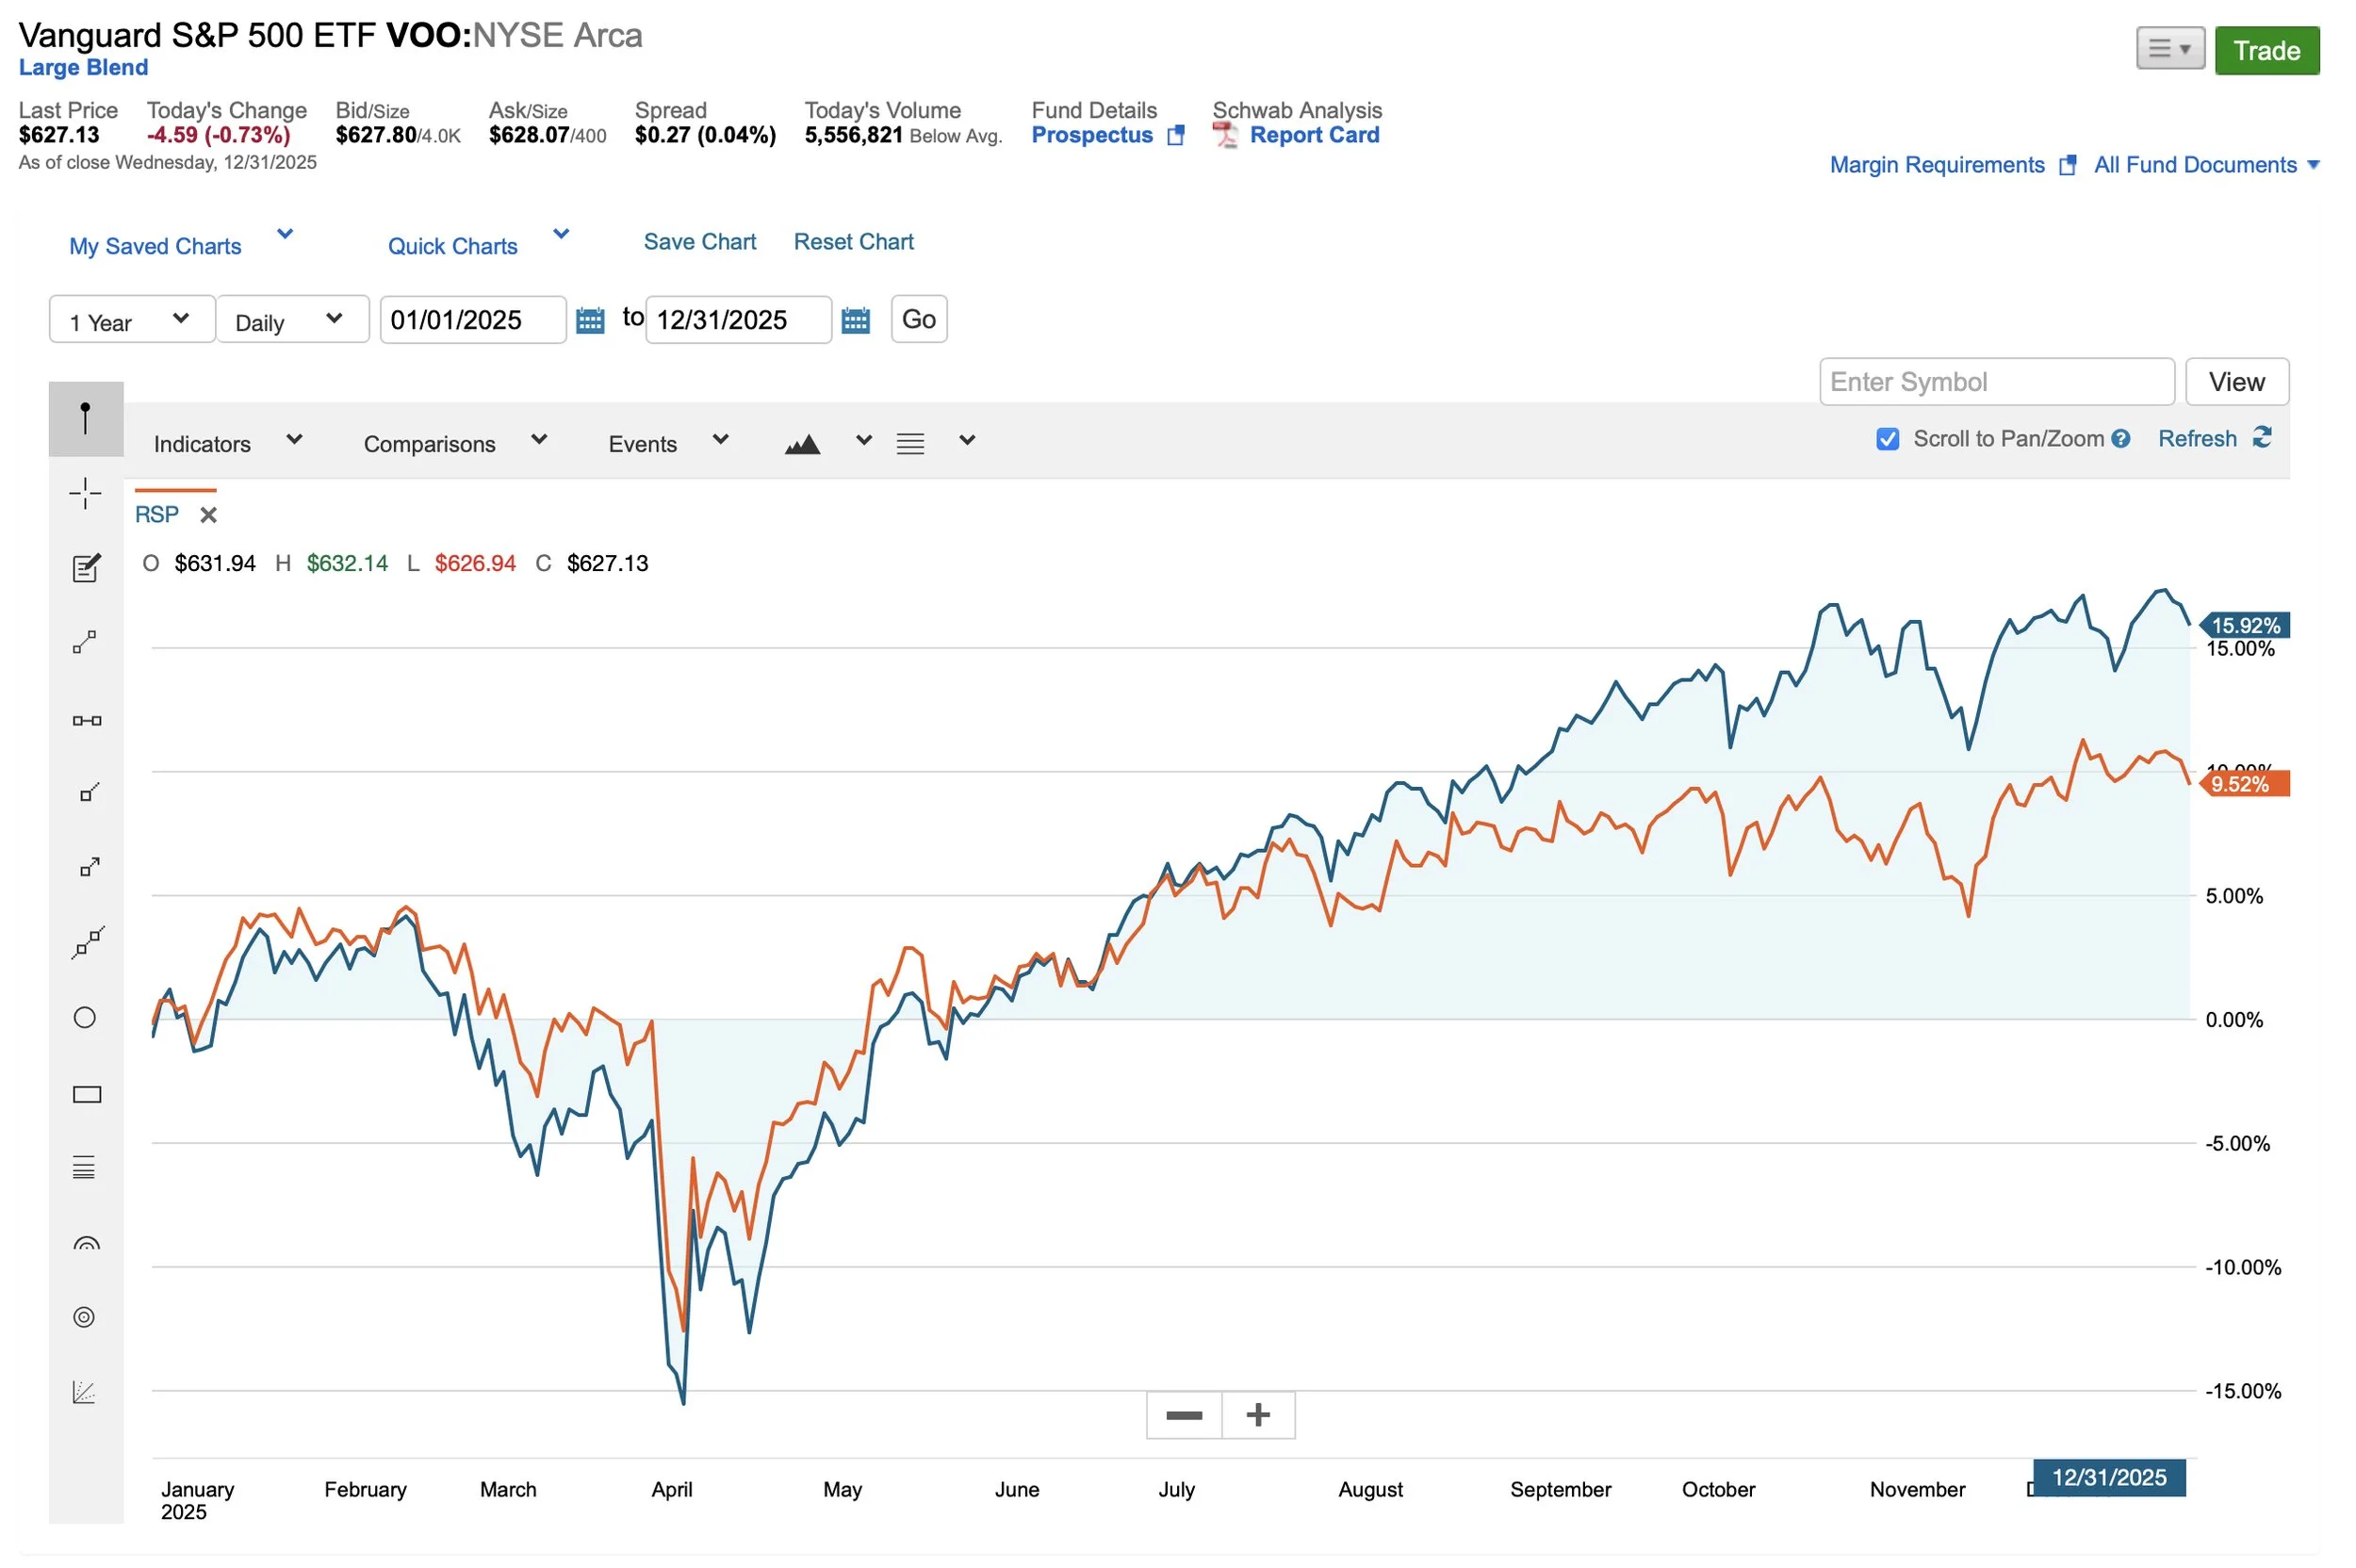Click the Enter Symbol input field
Viewport: 2356px width, 1568px height.
[x=1996, y=382]
